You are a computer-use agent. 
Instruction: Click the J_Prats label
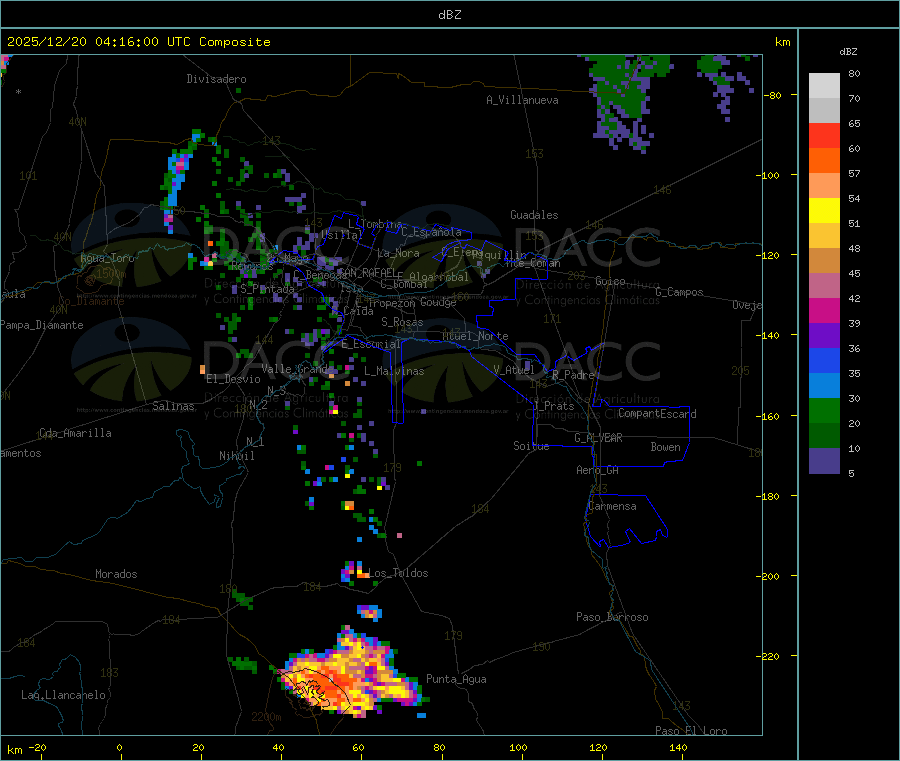(554, 406)
